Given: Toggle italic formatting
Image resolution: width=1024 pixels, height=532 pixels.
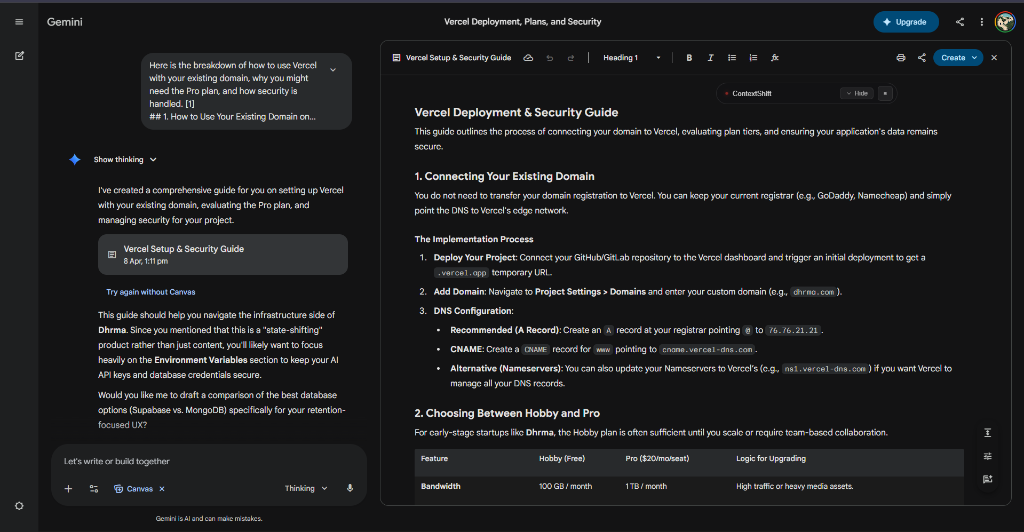Looking at the screenshot, I should pyautogui.click(x=710, y=57).
